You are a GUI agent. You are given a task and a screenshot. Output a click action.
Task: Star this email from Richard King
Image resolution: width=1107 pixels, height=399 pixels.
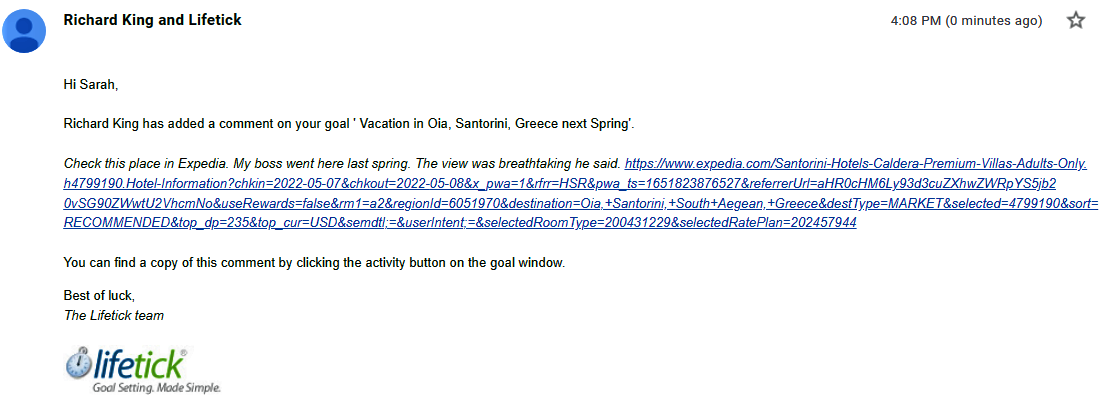tap(1075, 20)
